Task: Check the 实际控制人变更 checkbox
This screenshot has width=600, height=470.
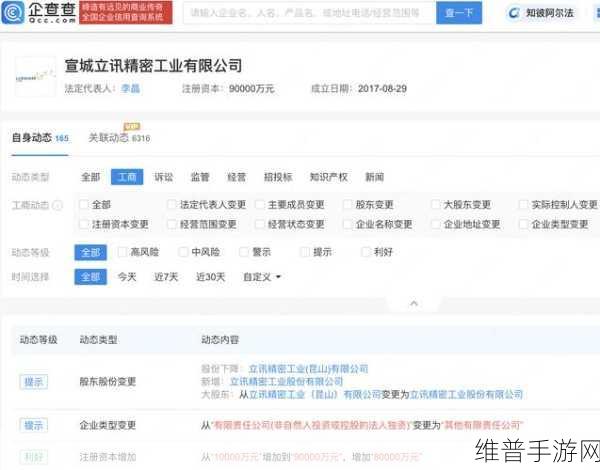Action: [523, 204]
